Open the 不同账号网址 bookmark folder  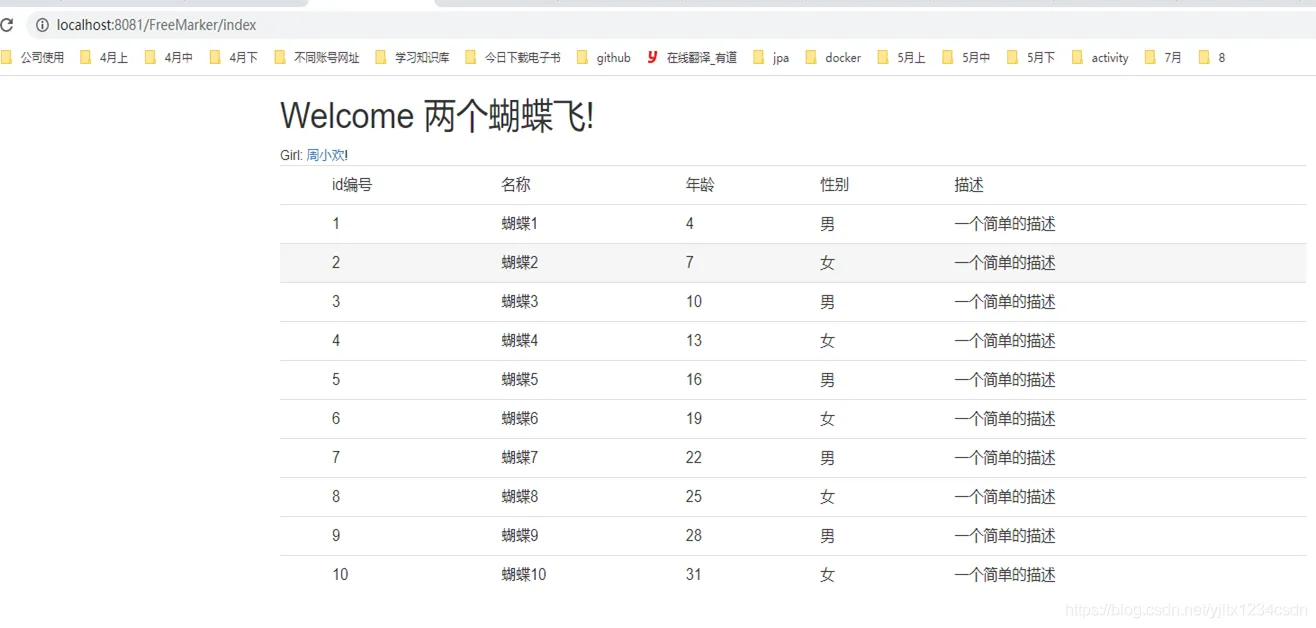[x=317, y=58]
